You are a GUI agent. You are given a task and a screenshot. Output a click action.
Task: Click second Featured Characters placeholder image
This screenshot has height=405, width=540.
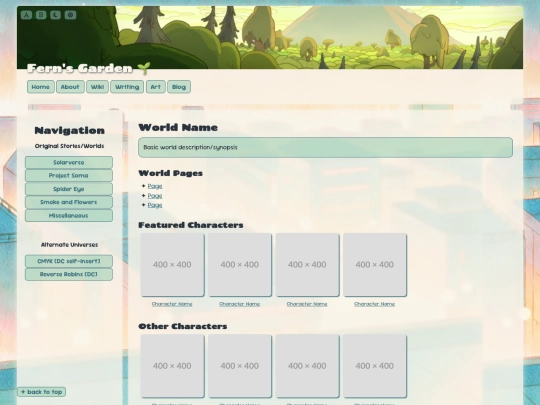[240, 264]
